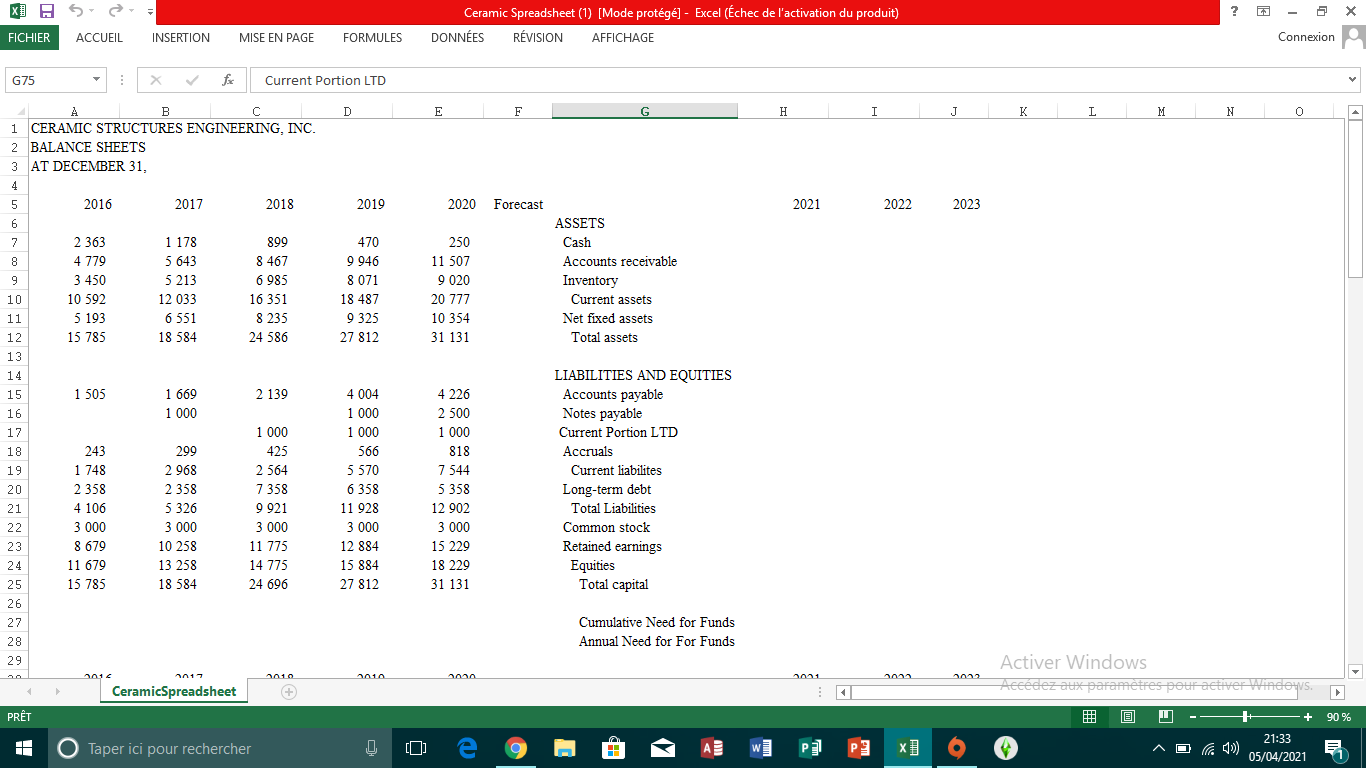Image resolution: width=1366 pixels, height=768 pixels.
Task: Click title cell CERAMIC STRUCTURES ENGINEERING, INC.
Action: [x=173, y=128]
